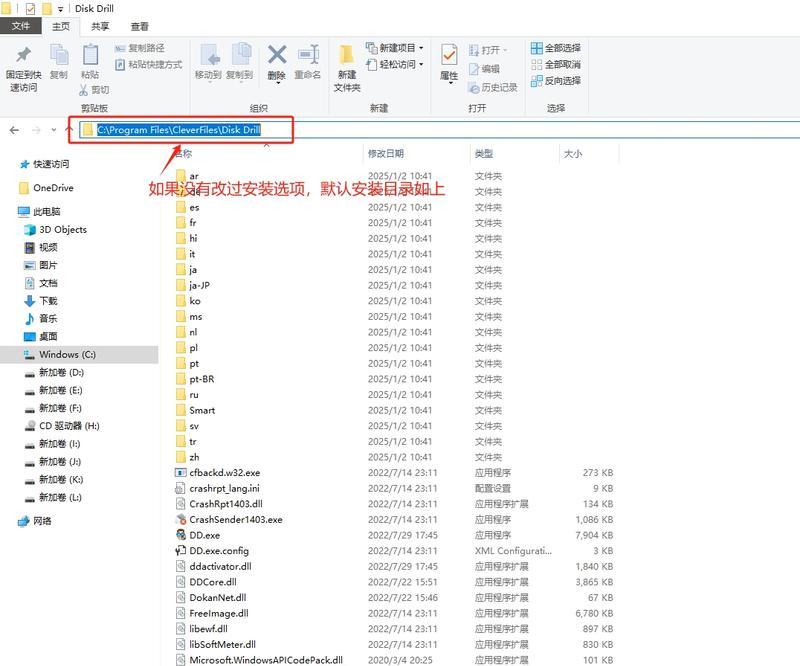Click the Forward navigation arrow
The image size is (800, 666).
[36, 130]
